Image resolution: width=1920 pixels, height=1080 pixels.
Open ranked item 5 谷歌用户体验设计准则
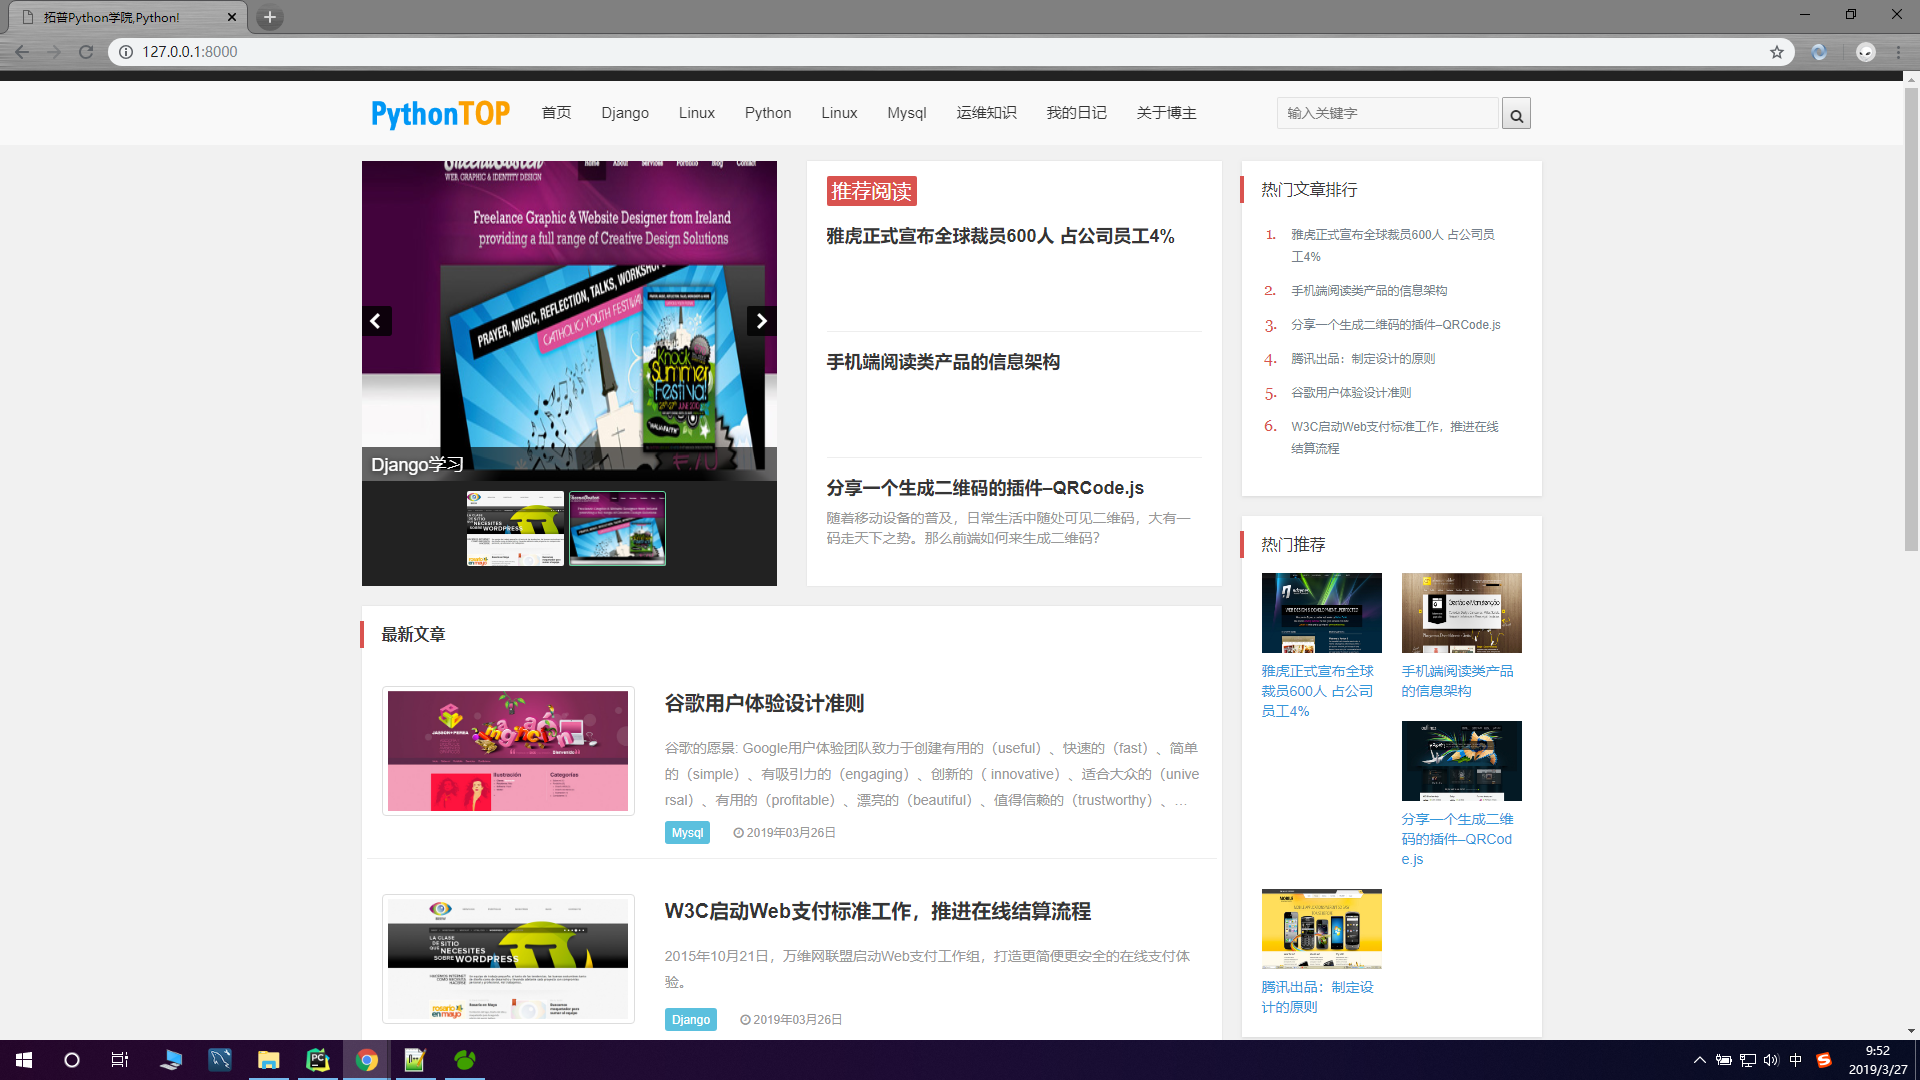1351,393
